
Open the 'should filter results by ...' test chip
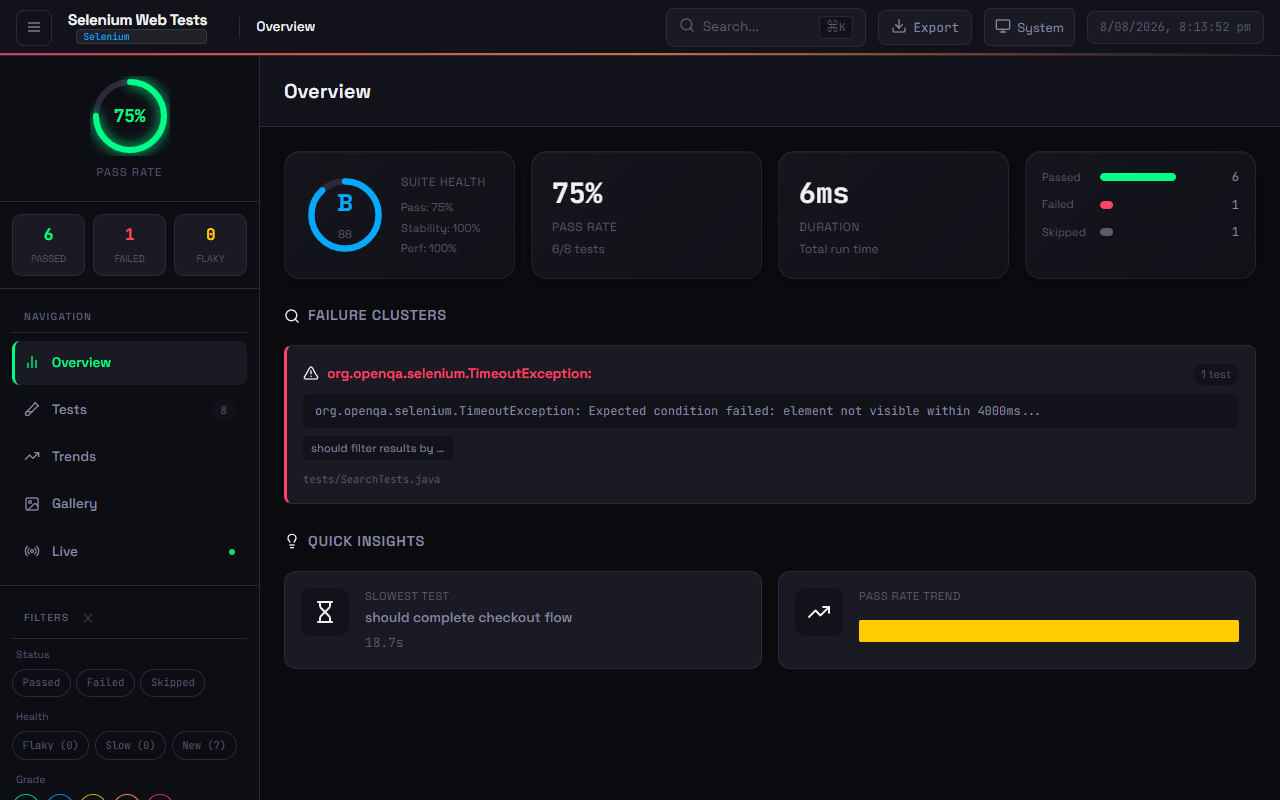pyautogui.click(x=378, y=448)
